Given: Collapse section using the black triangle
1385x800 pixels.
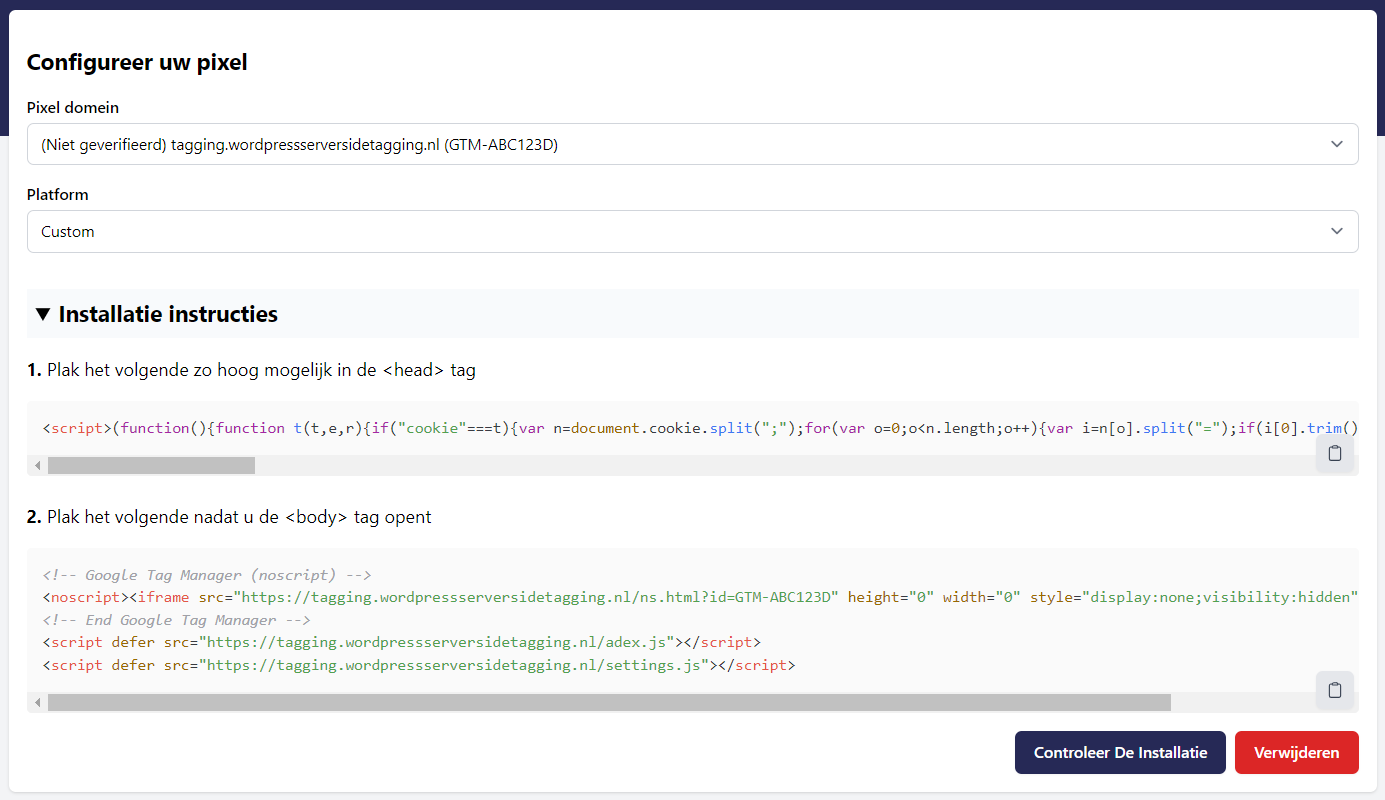Looking at the screenshot, I should point(42,314).
